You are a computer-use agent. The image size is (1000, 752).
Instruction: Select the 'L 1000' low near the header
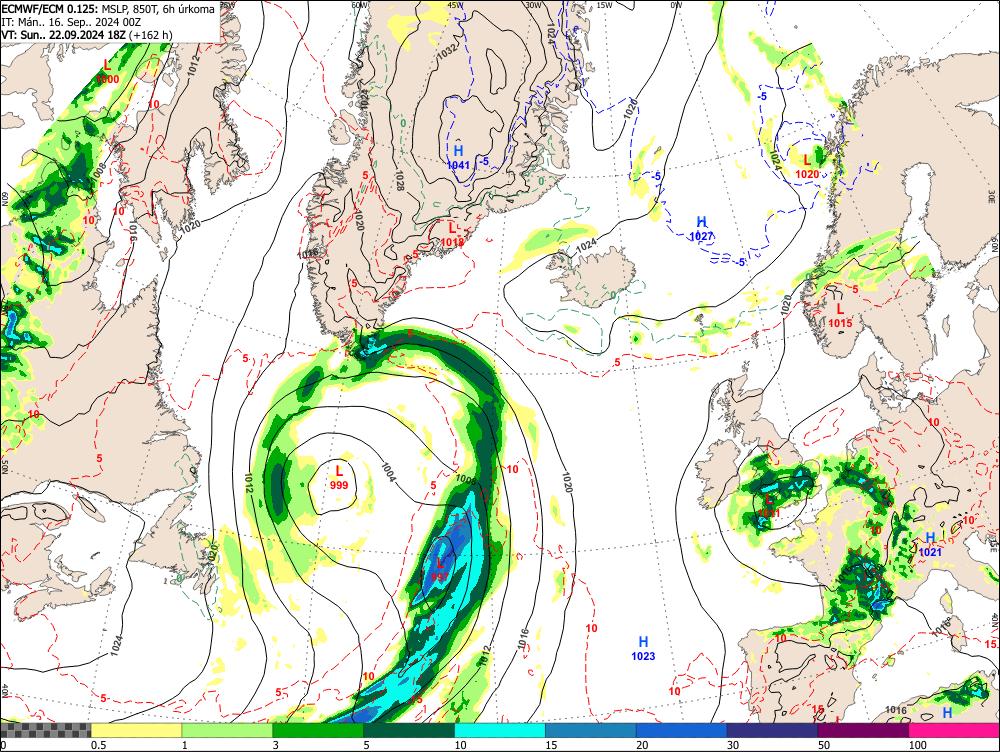(x=107, y=71)
